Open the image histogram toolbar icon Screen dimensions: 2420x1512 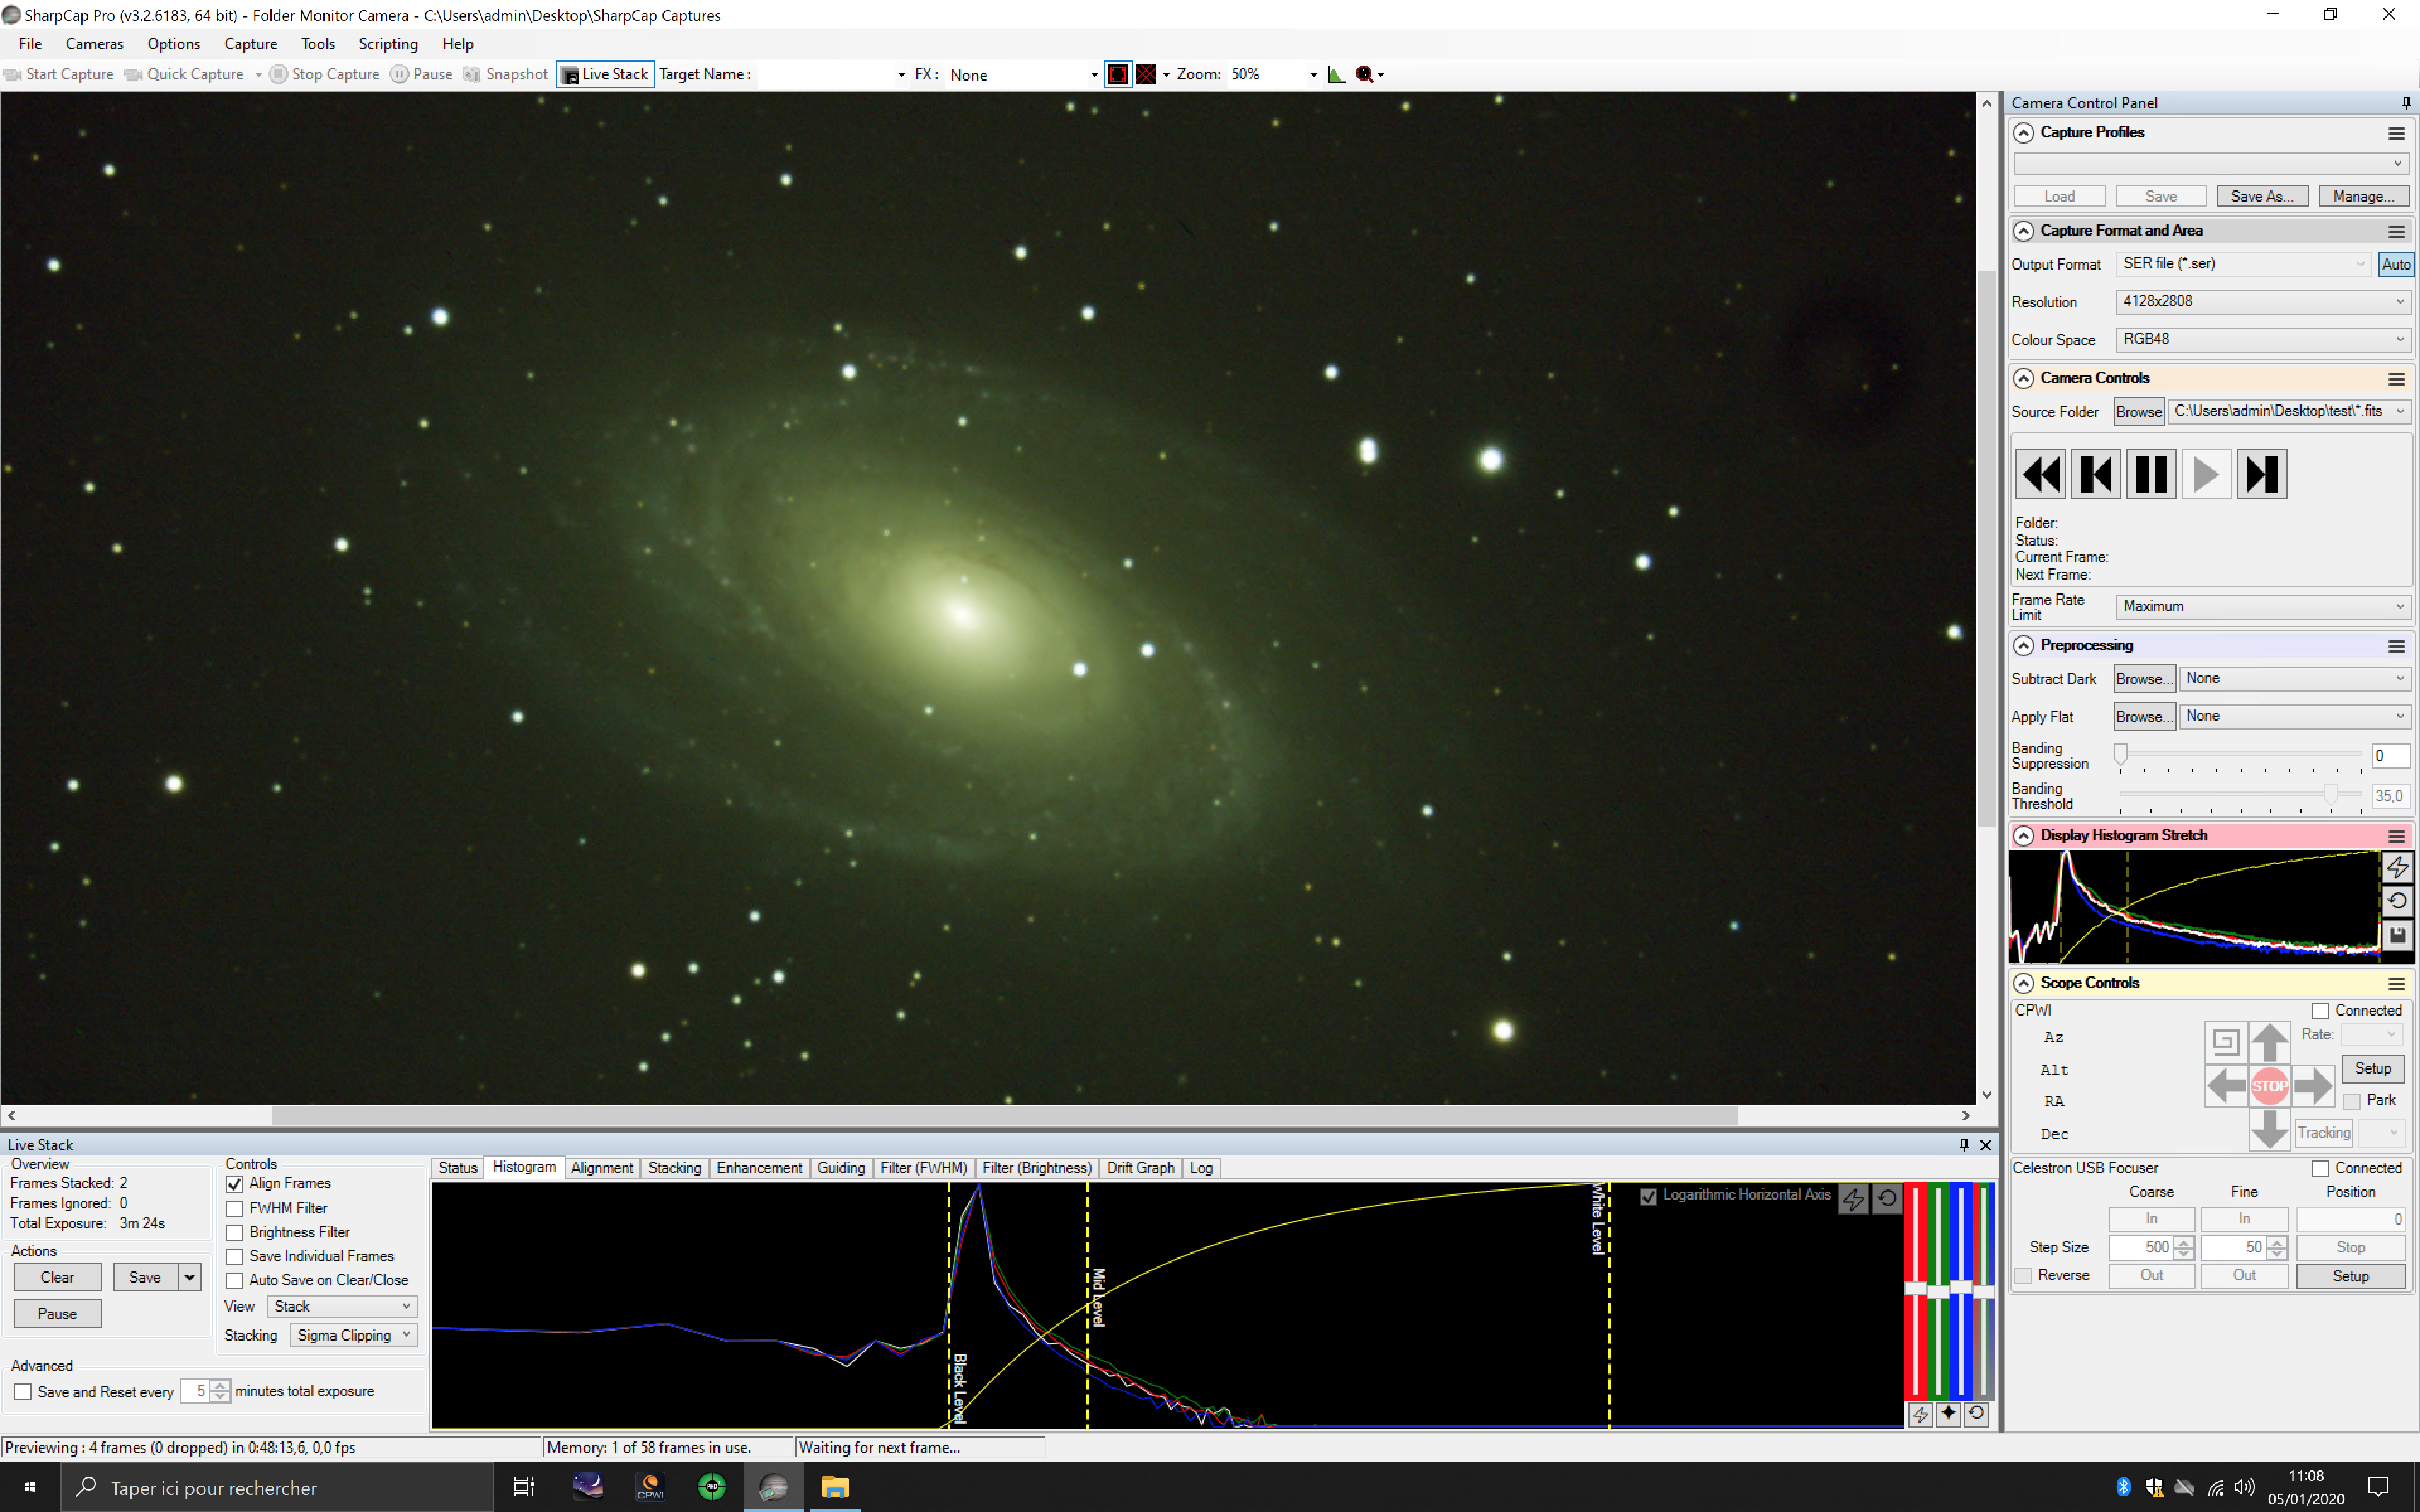coord(1336,74)
